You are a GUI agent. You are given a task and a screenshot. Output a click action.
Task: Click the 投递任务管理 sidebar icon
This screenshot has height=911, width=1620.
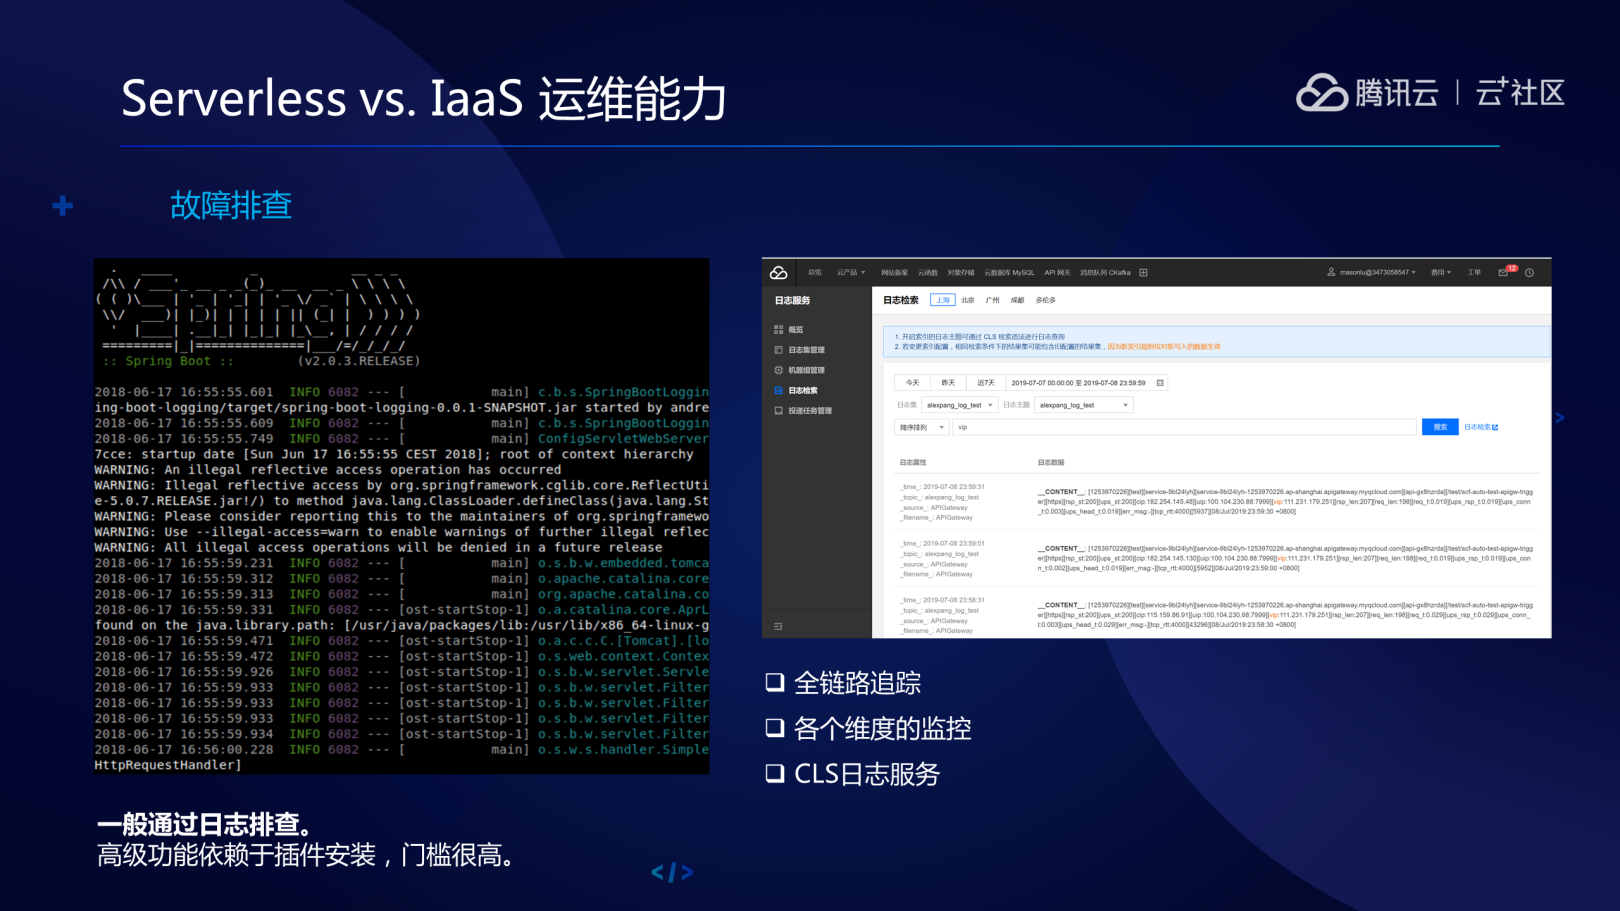[x=778, y=410]
